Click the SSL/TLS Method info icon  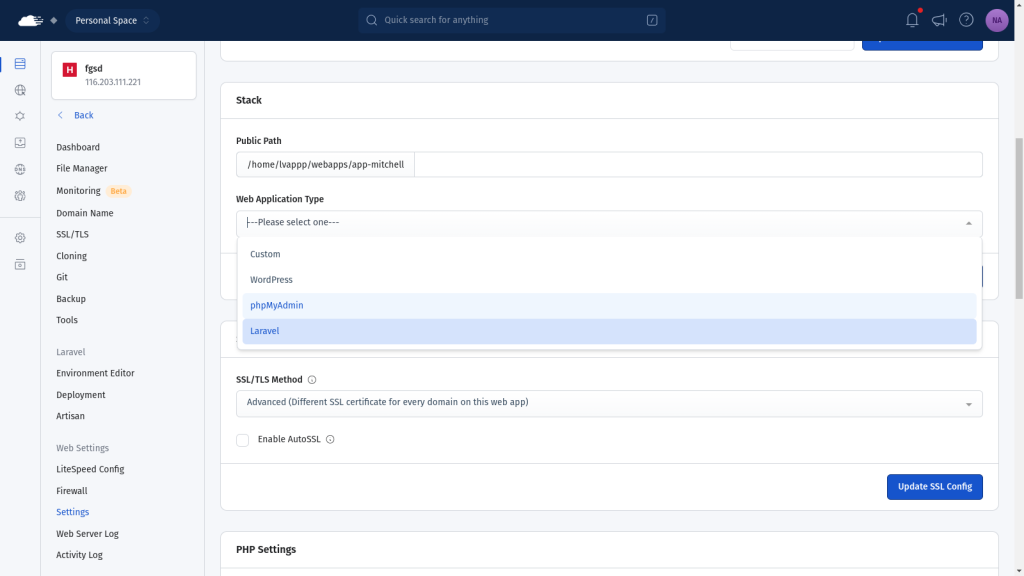tap(312, 380)
